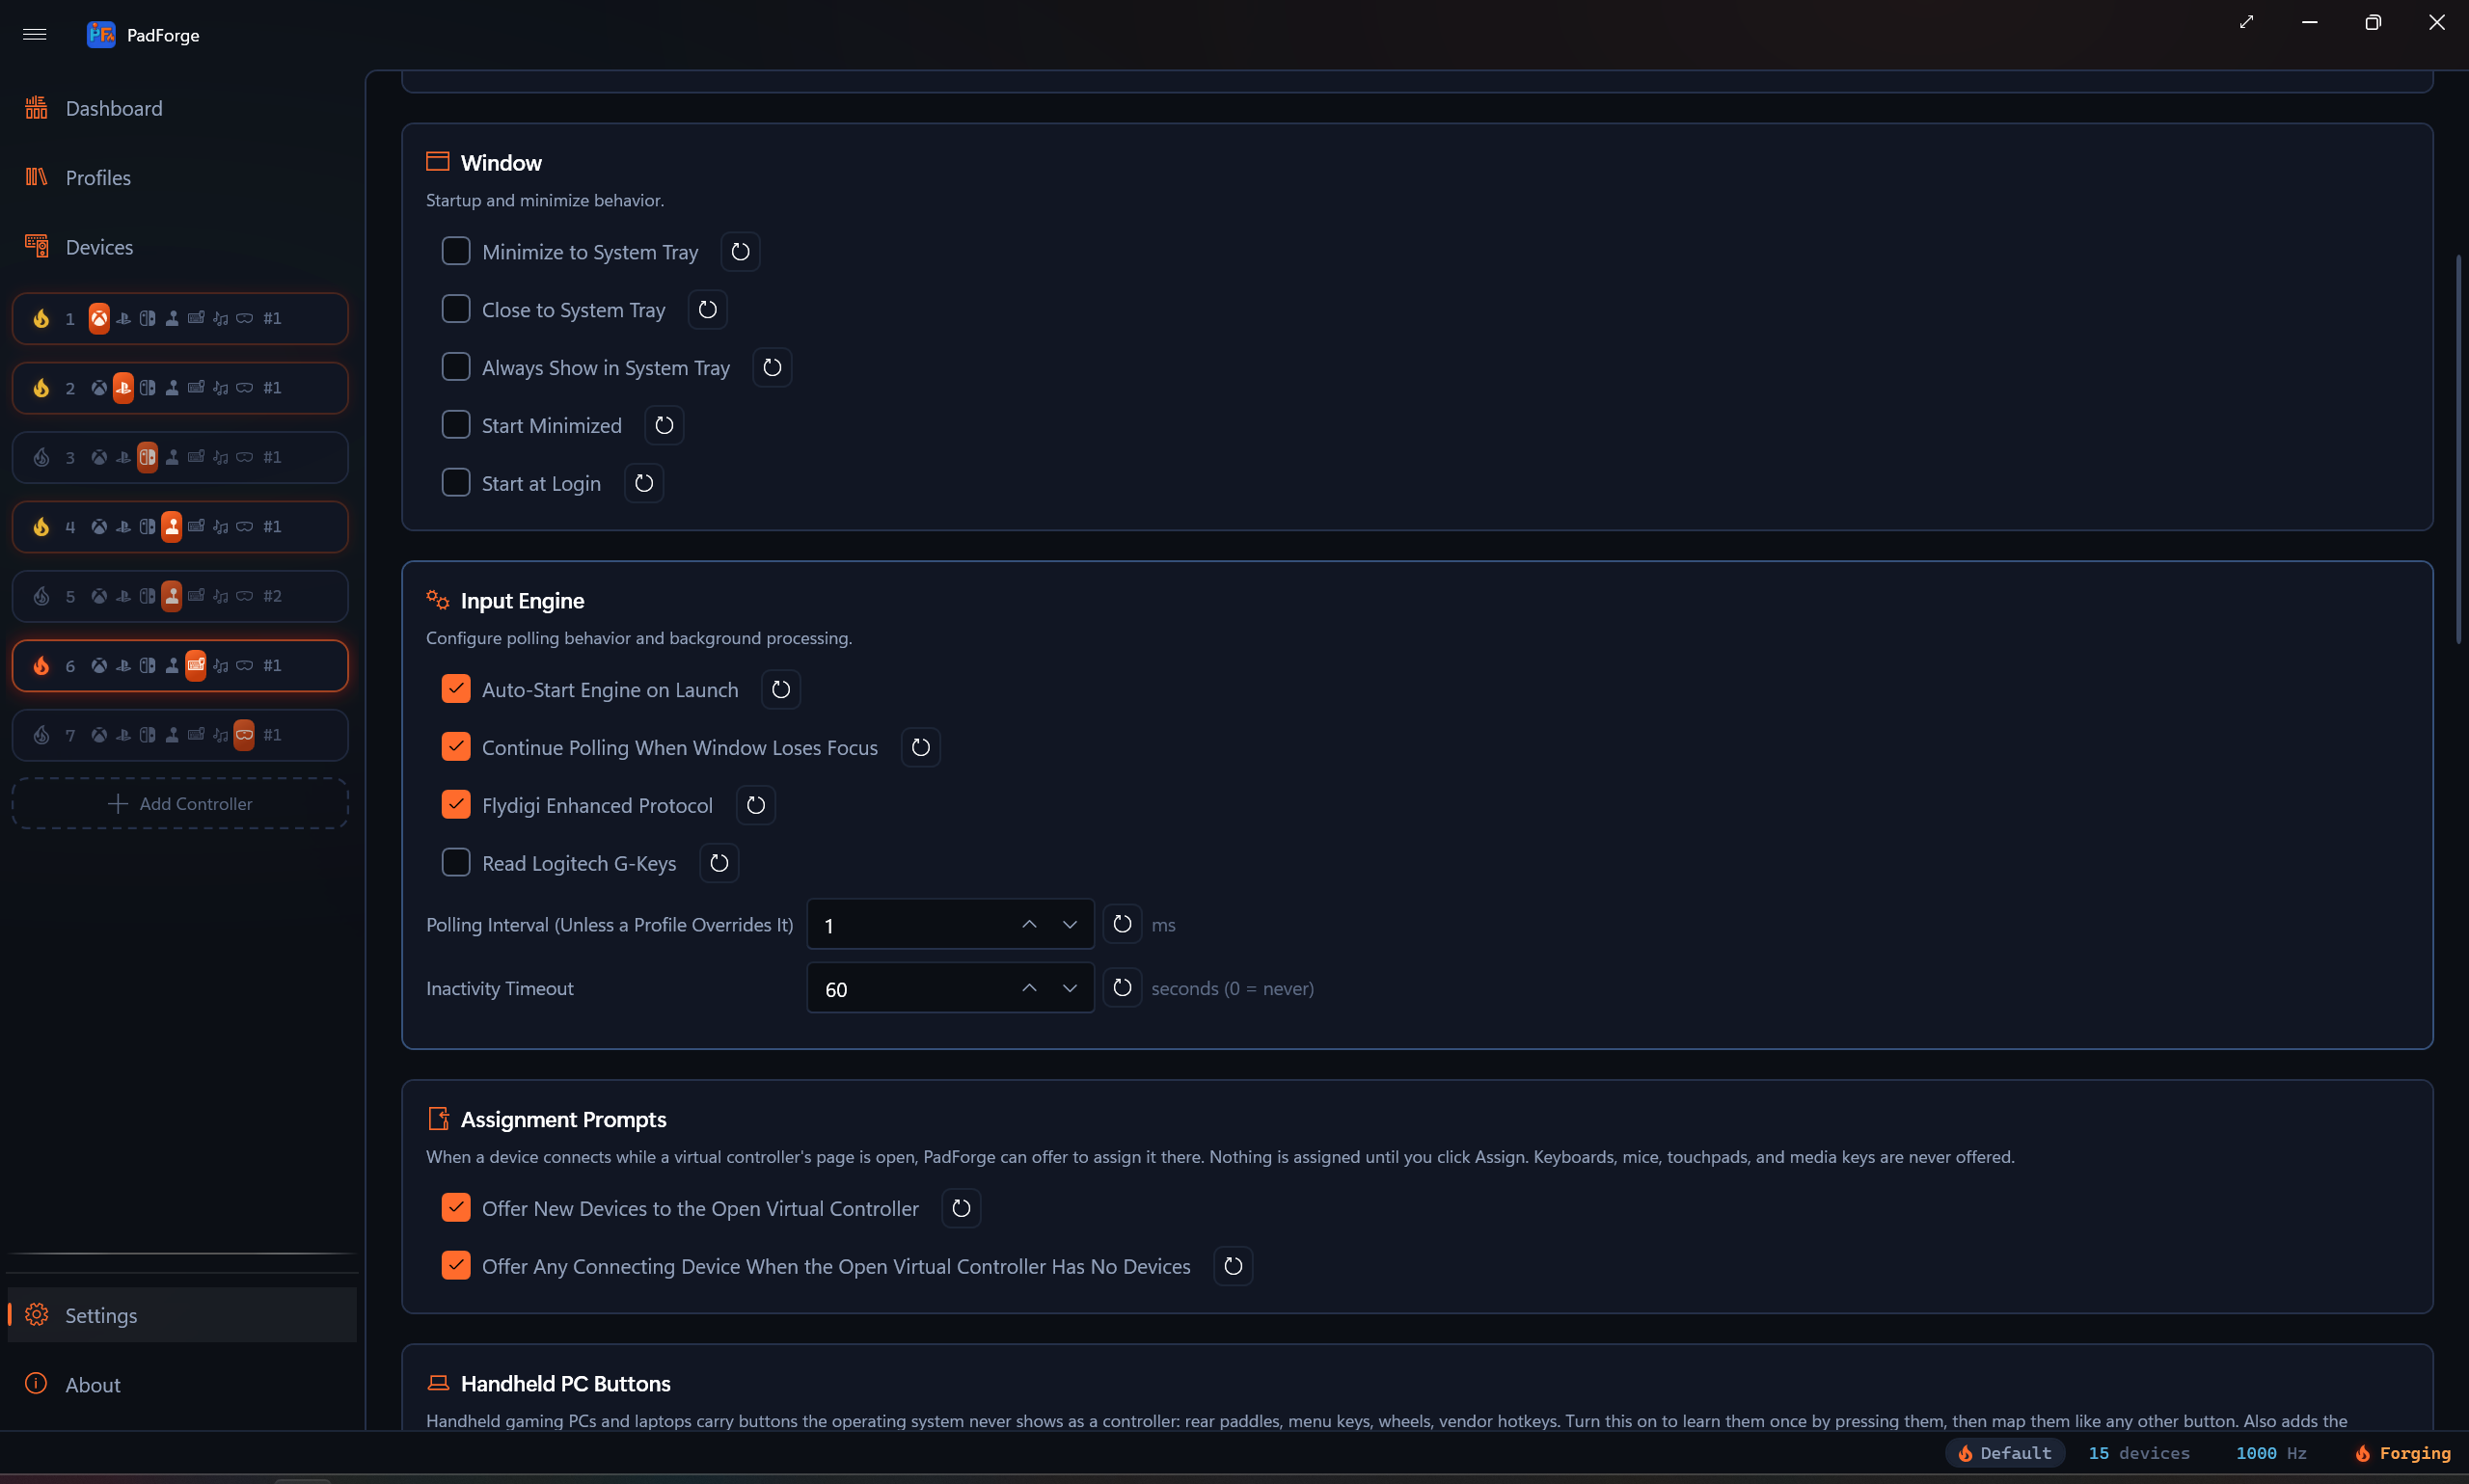Choose the PlayStation icon on controller 2 row
Screen dimensions: 2469x1484
pos(123,388)
